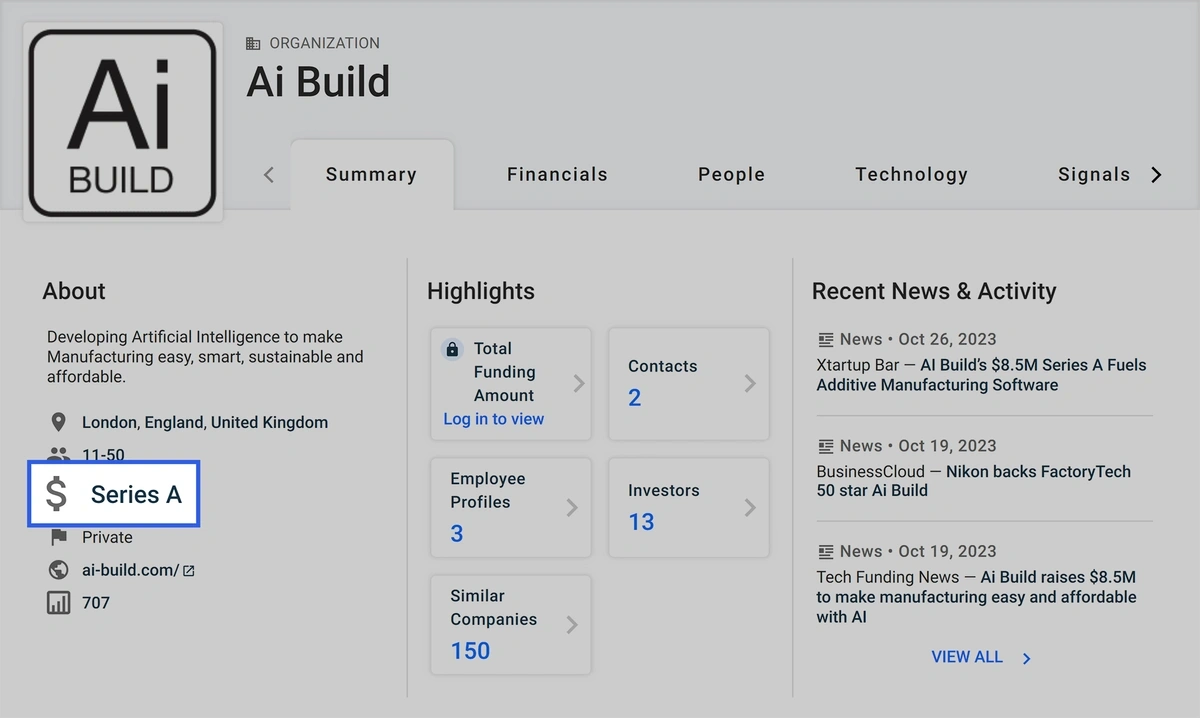Open the Investors count of 13
1200x718 pixels.
pos(641,522)
